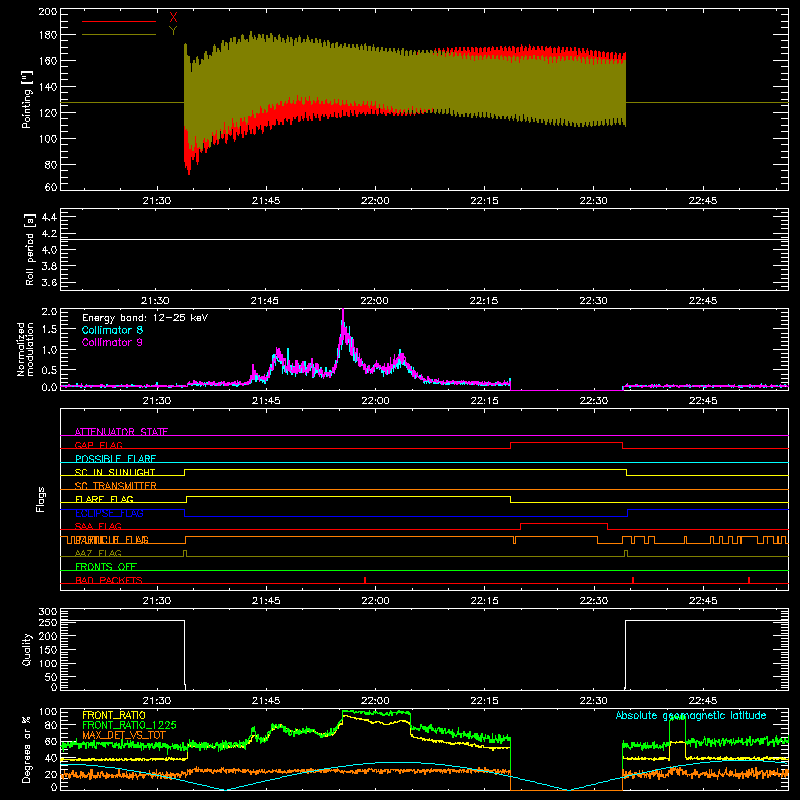Click the Flags axis title
The width and height of the screenshot is (800, 800).
pos(40,499)
